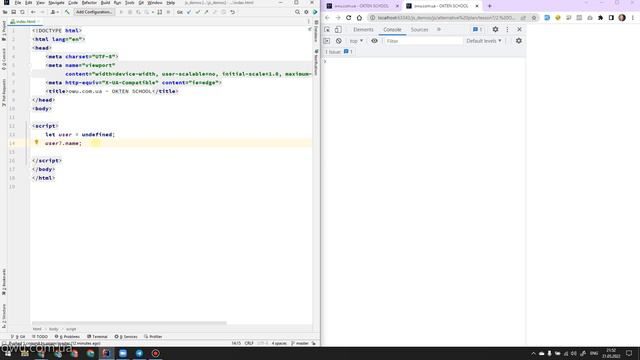Click the body breadcrumb in editor
Viewport: 640px width, 360px height.
(53, 329)
